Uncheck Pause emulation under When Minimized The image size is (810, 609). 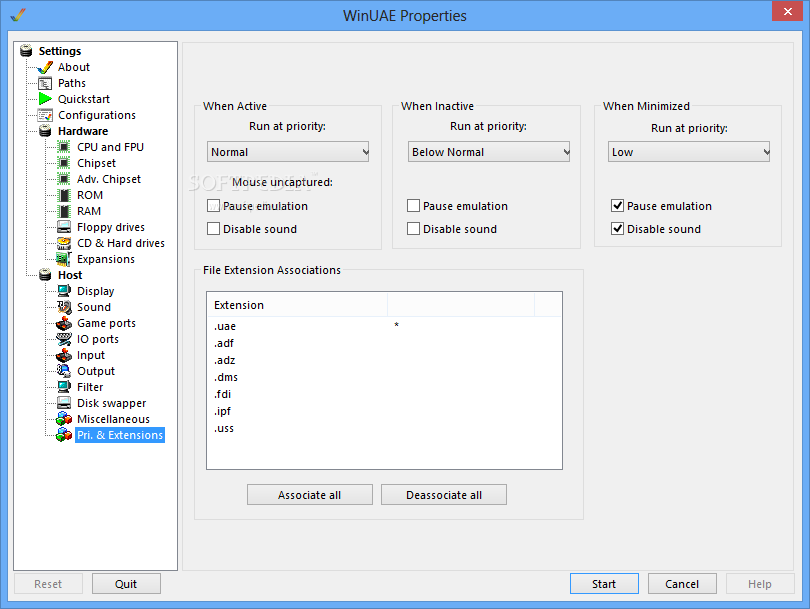pyautogui.click(x=617, y=206)
